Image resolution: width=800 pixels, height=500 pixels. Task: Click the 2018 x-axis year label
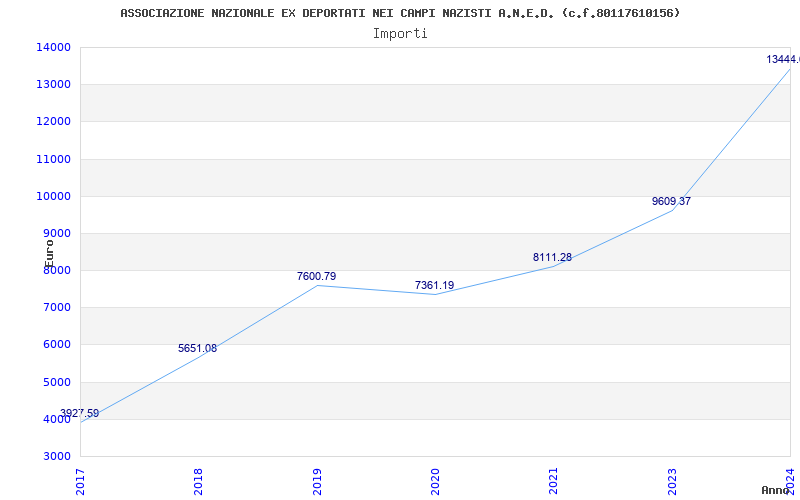click(x=199, y=480)
